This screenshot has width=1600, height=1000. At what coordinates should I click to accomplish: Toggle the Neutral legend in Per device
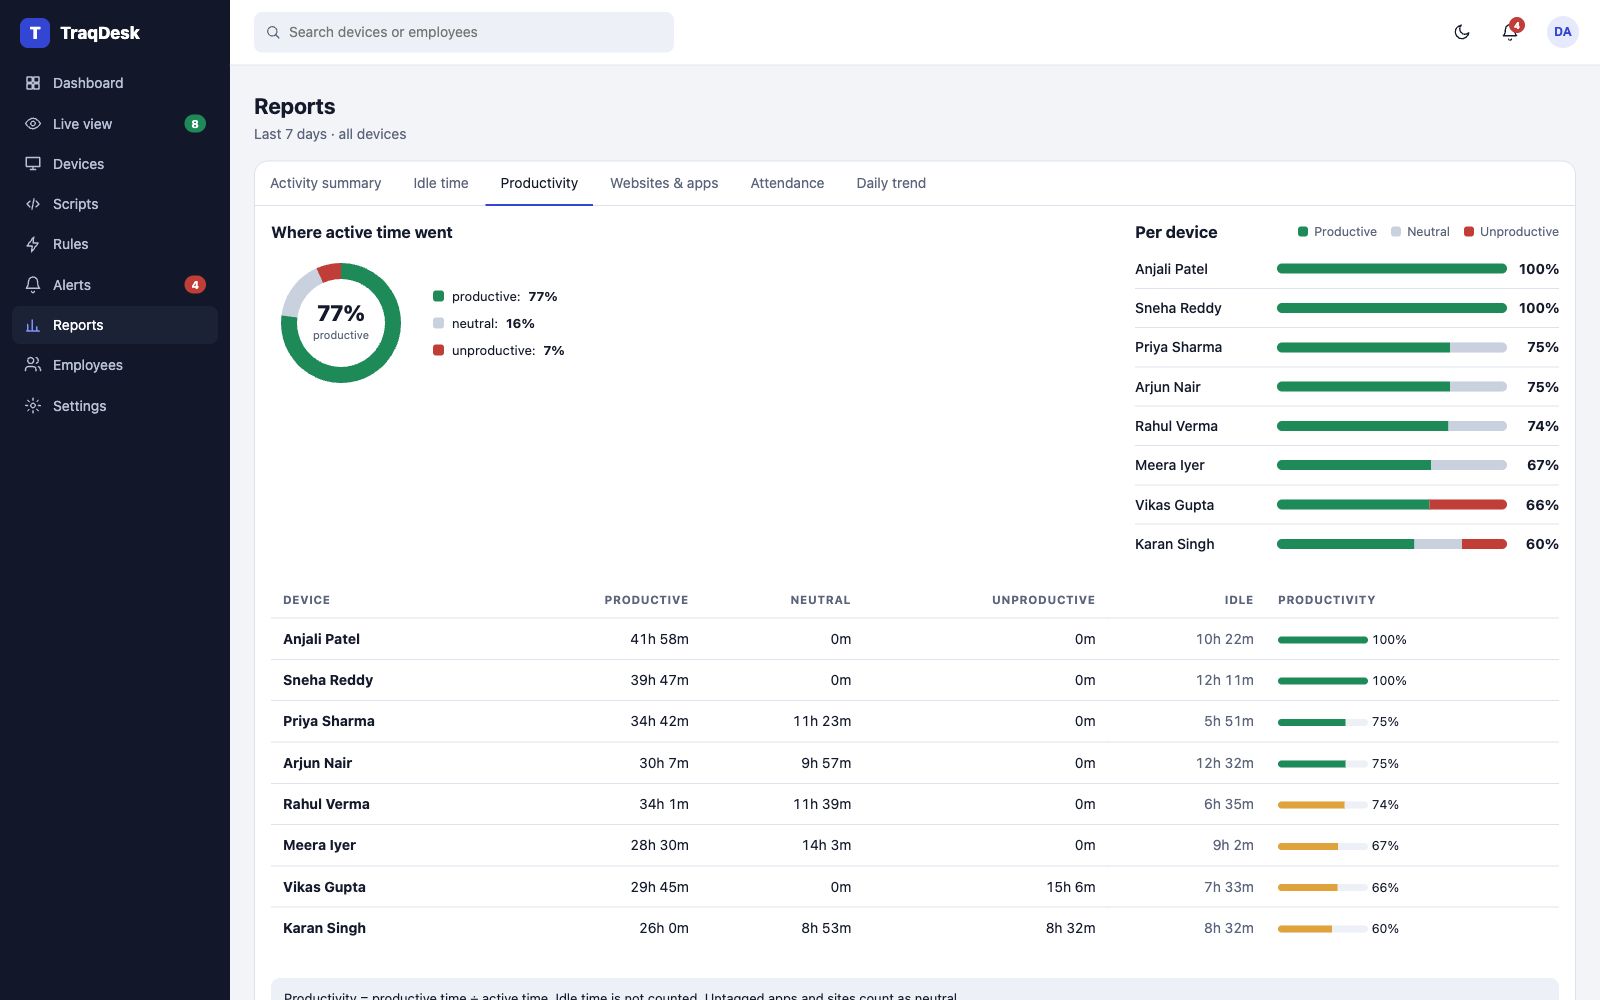tap(1420, 232)
